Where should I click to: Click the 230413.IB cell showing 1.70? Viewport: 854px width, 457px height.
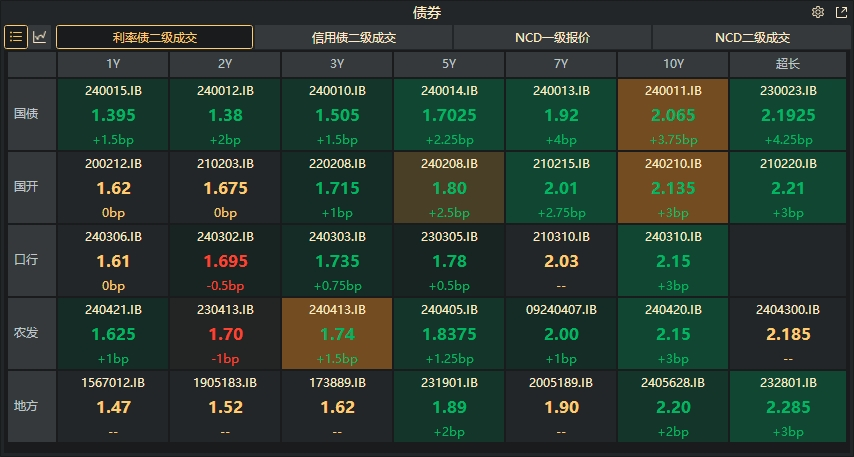(225, 333)
